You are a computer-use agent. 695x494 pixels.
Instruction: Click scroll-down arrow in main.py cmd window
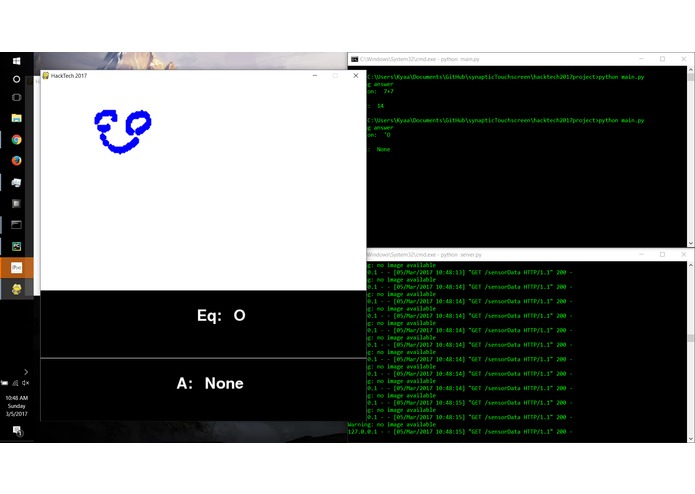point(691,243)
